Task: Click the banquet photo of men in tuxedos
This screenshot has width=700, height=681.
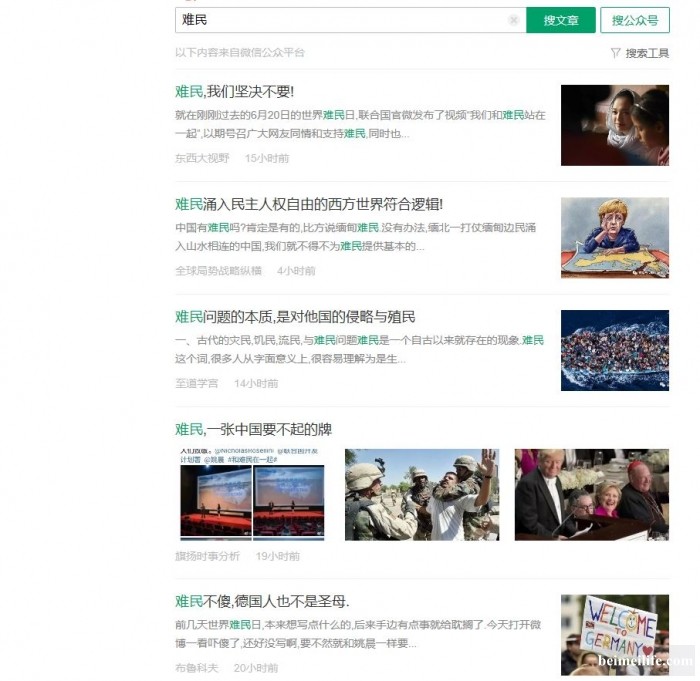Action: [591, 494]
